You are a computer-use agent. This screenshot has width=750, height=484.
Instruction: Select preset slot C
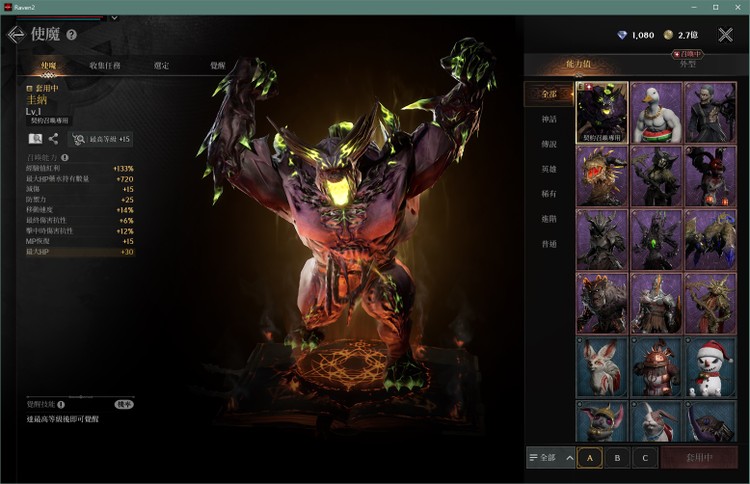pyautogui.click(x=645, y=458)
